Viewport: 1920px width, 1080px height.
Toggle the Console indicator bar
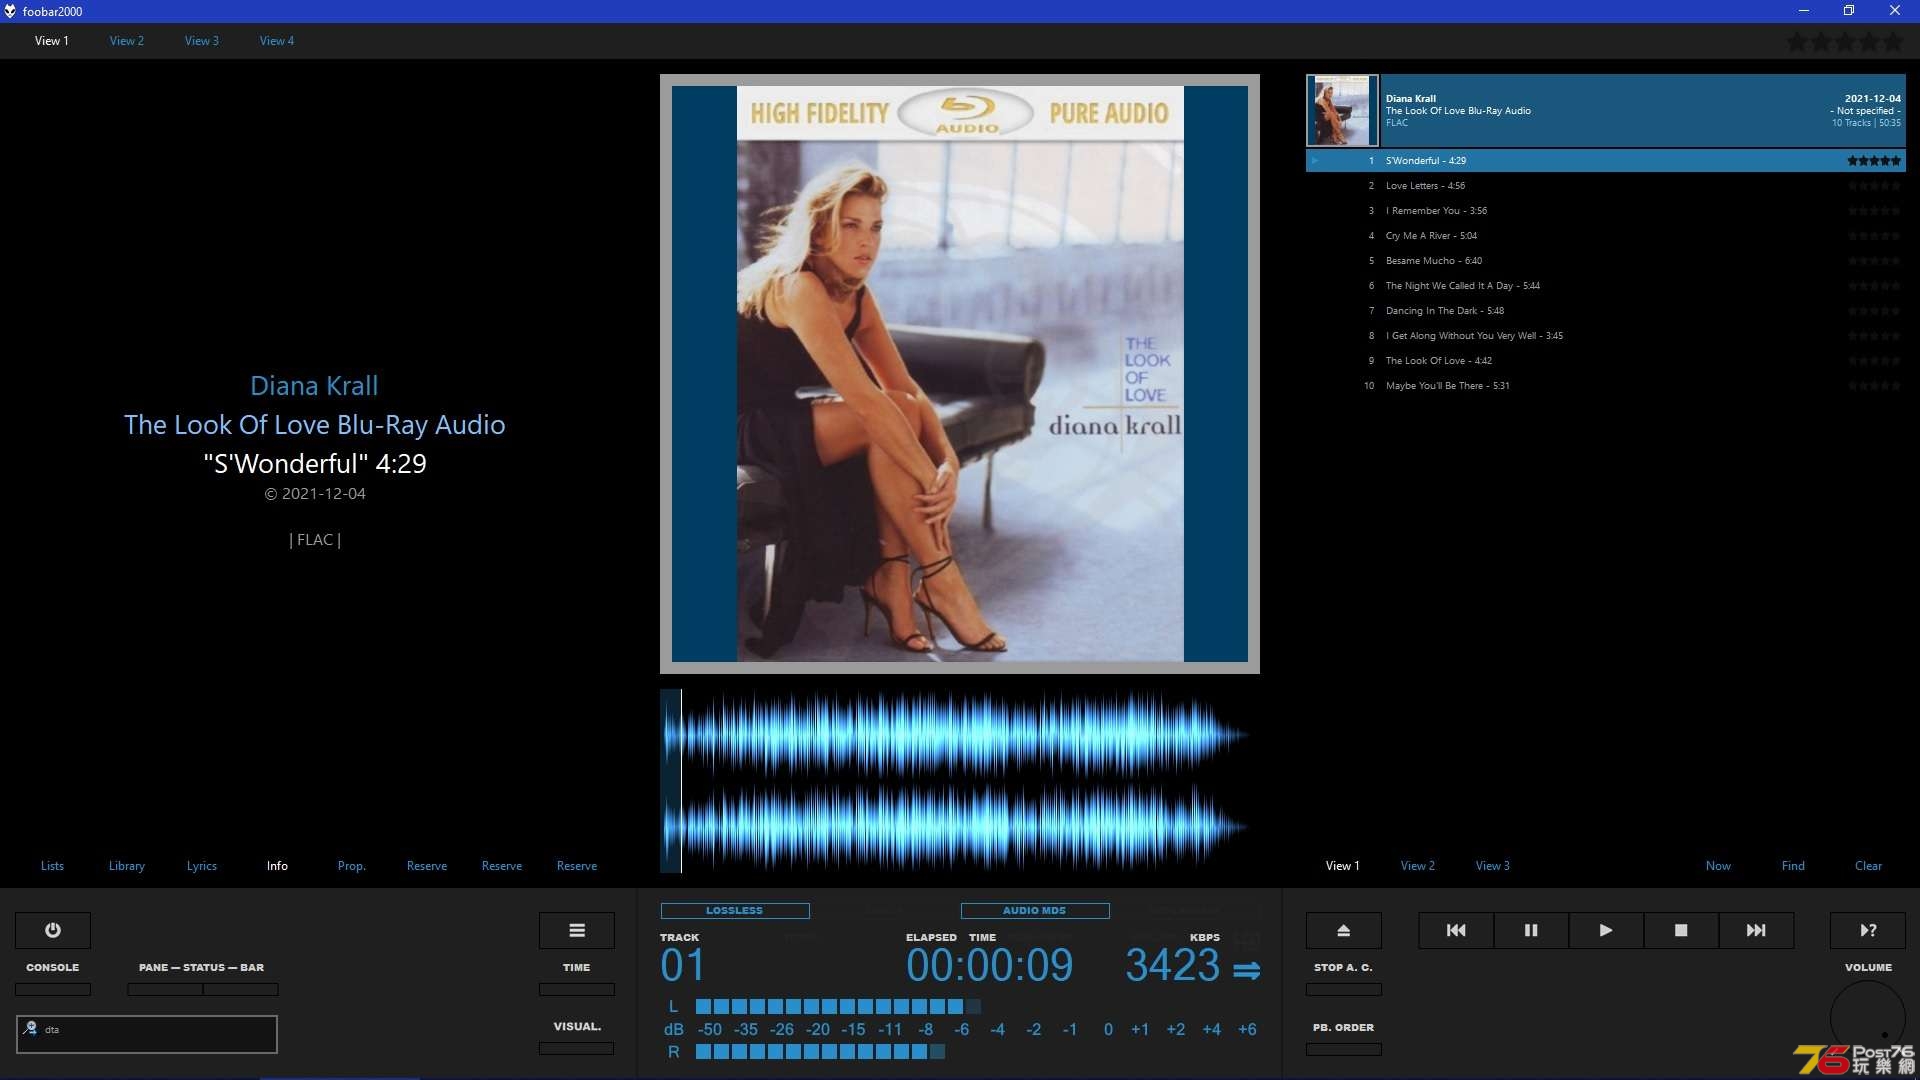[x=53, y=989]
